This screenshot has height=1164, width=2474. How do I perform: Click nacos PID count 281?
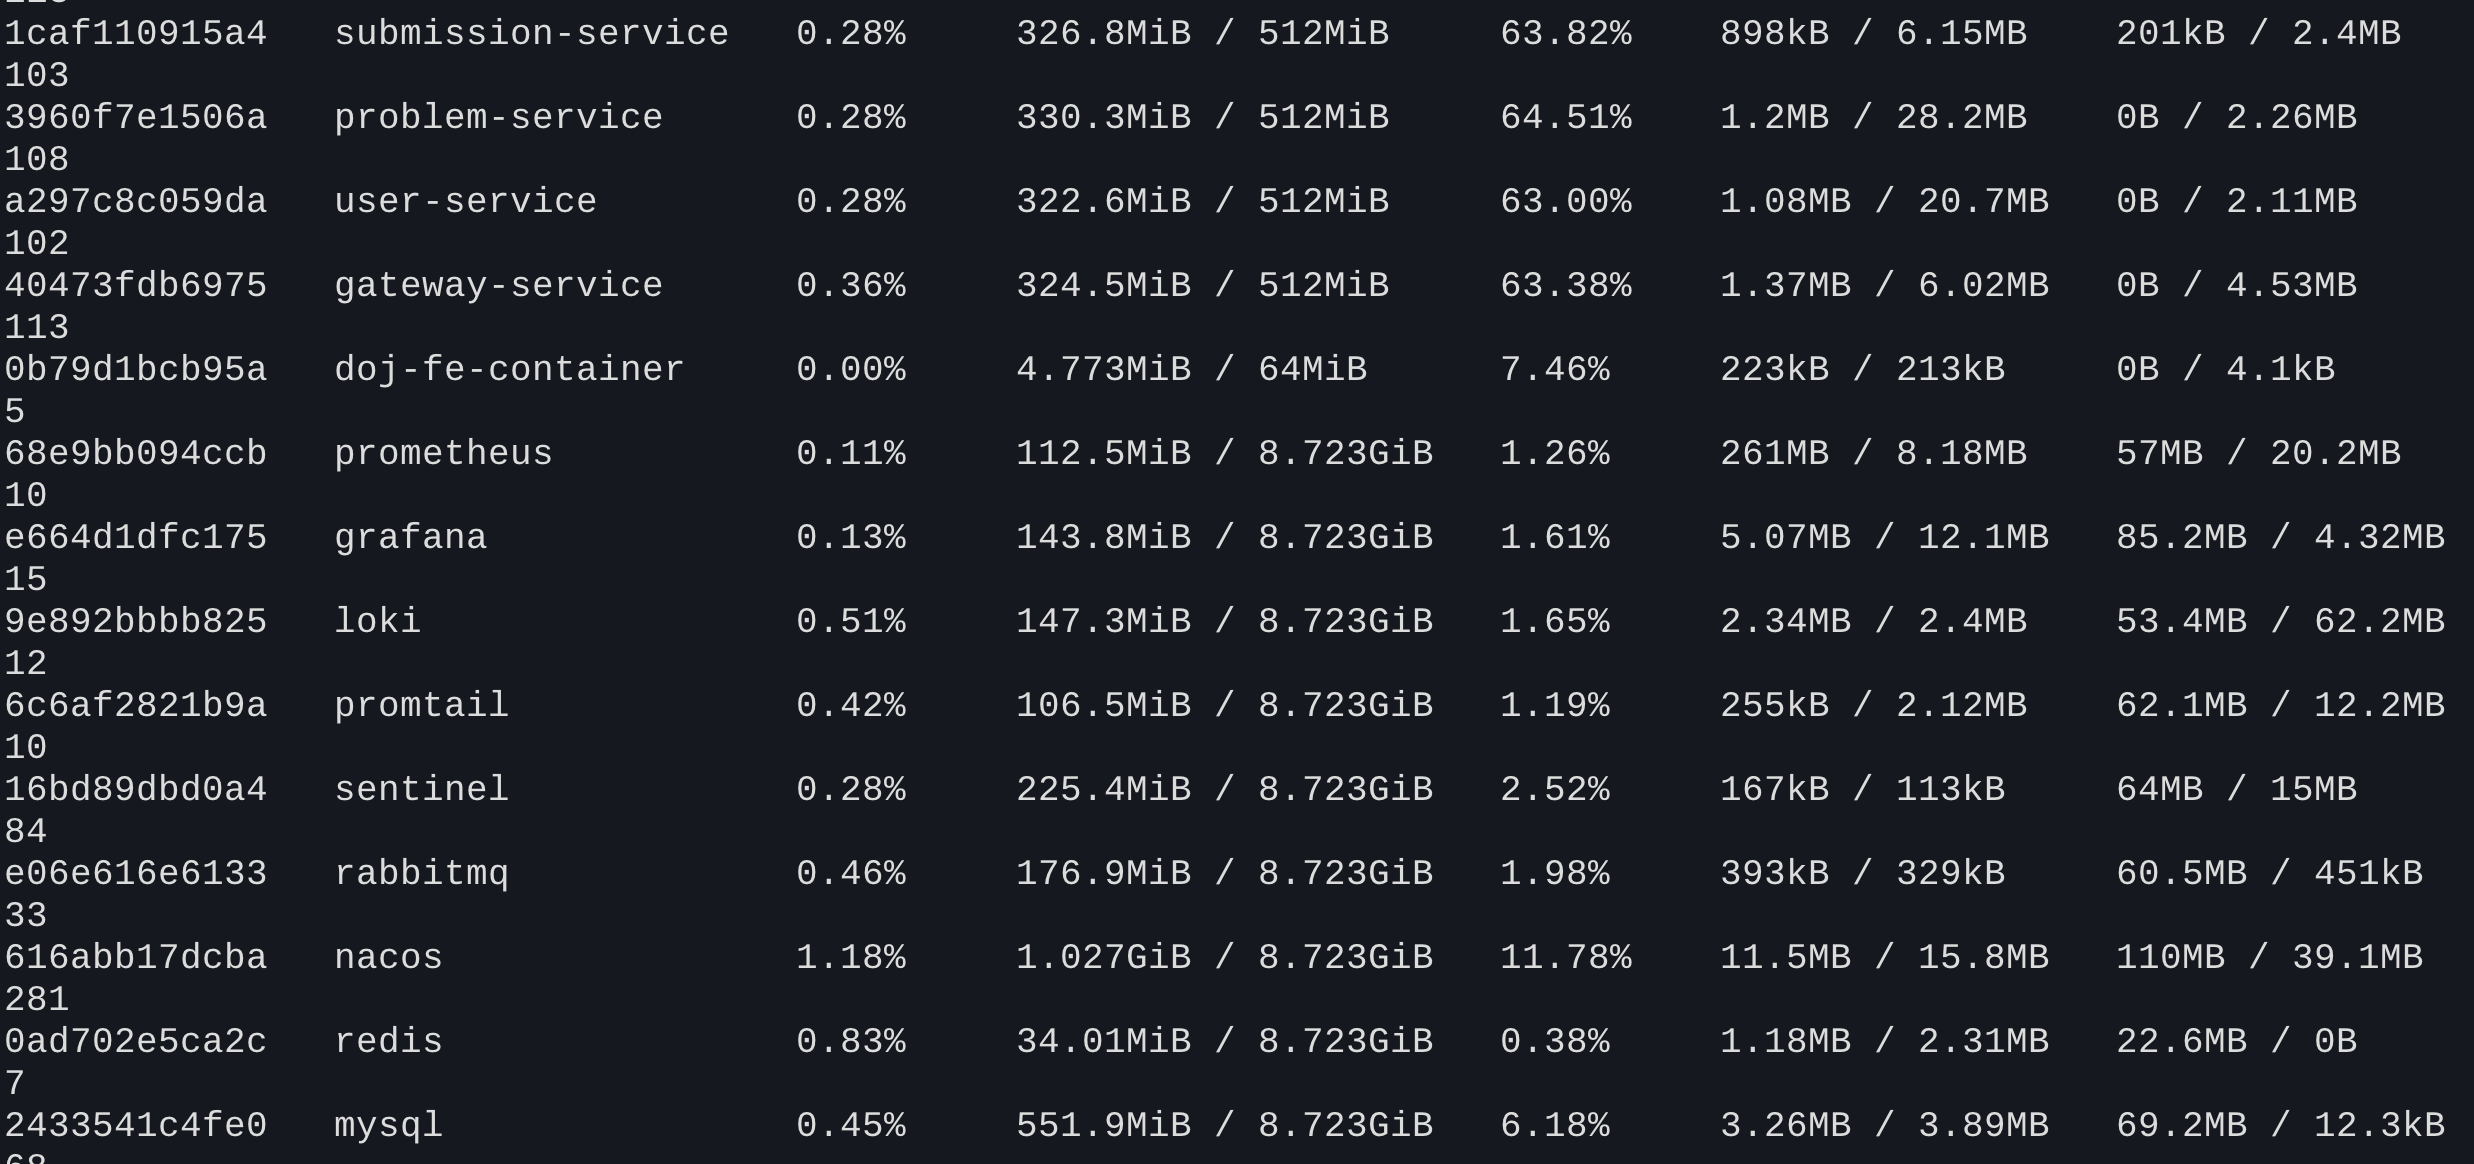37,1000
